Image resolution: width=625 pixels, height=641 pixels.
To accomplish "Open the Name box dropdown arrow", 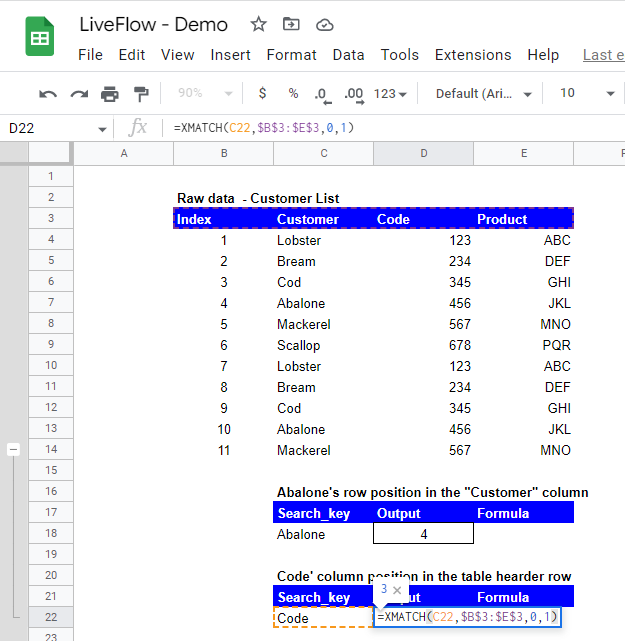I will click(x=102, y=129).
